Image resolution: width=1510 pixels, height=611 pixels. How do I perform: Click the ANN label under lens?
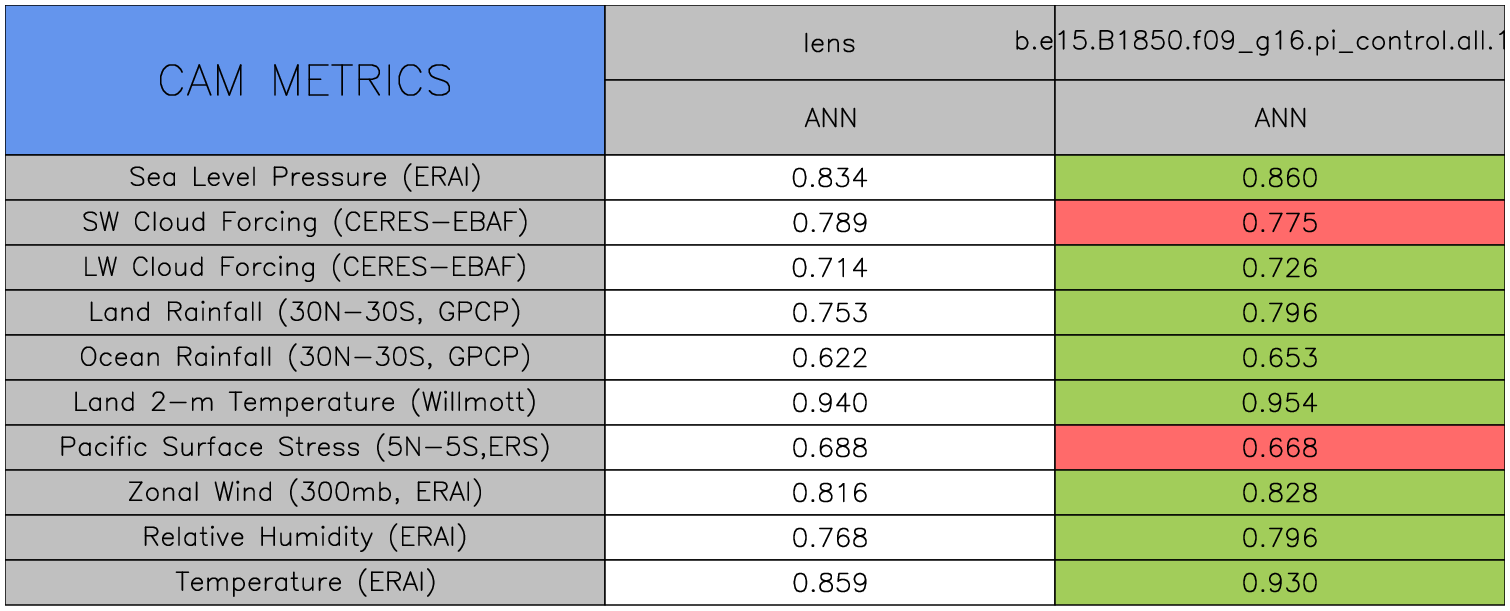830,118
